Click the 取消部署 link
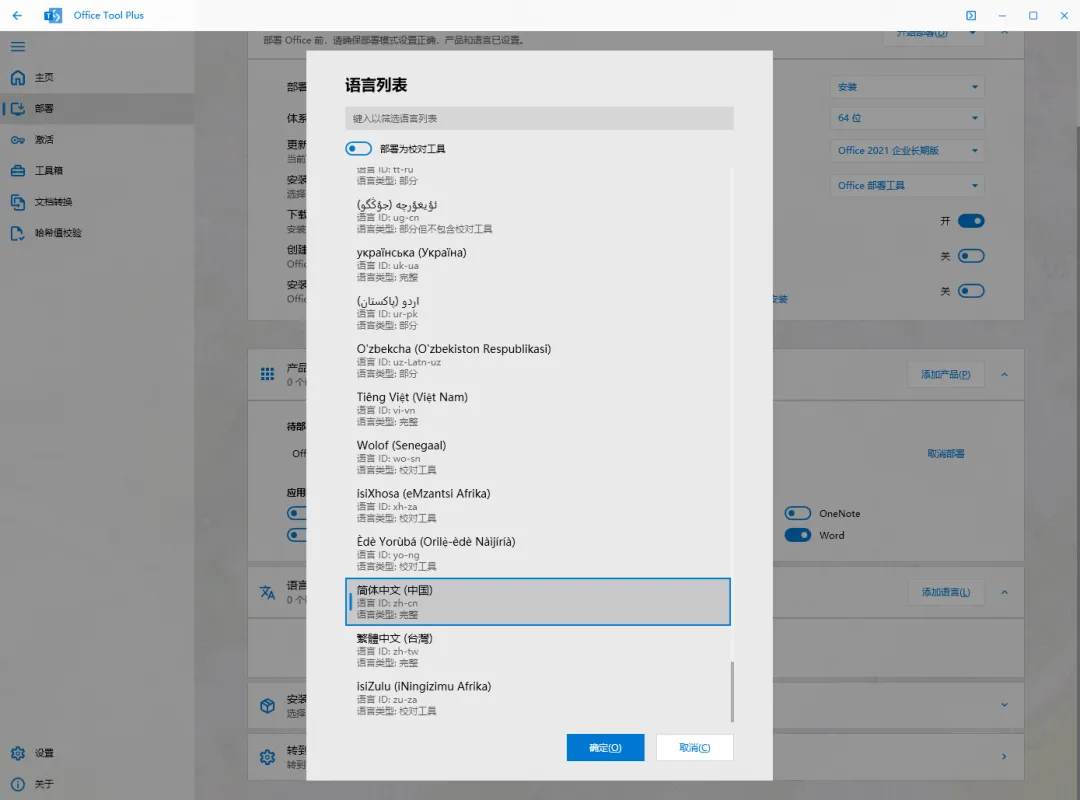 [946, 453]
